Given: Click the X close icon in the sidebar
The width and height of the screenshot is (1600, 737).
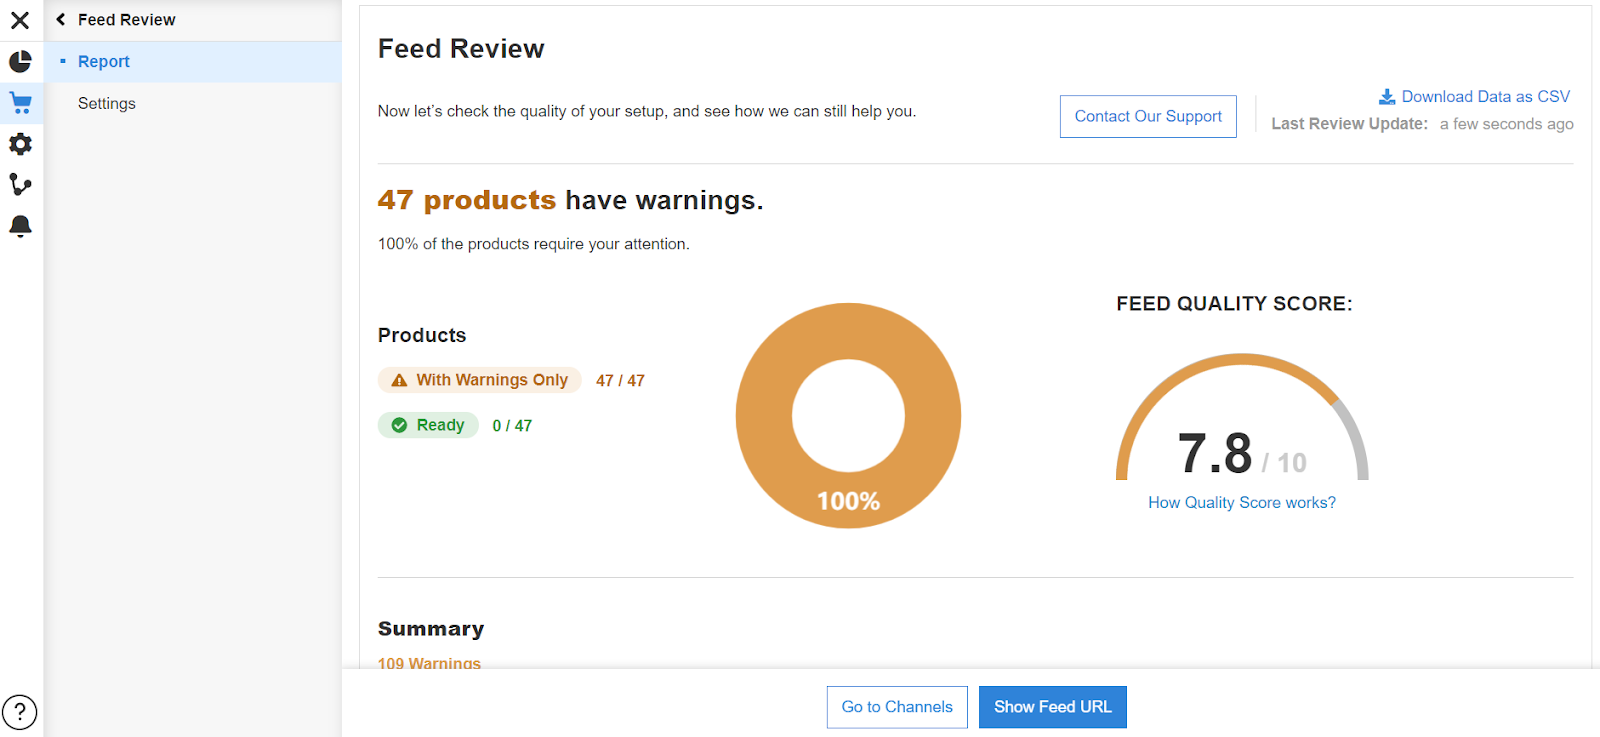Looking at the screenshot, I should point(20,20).
